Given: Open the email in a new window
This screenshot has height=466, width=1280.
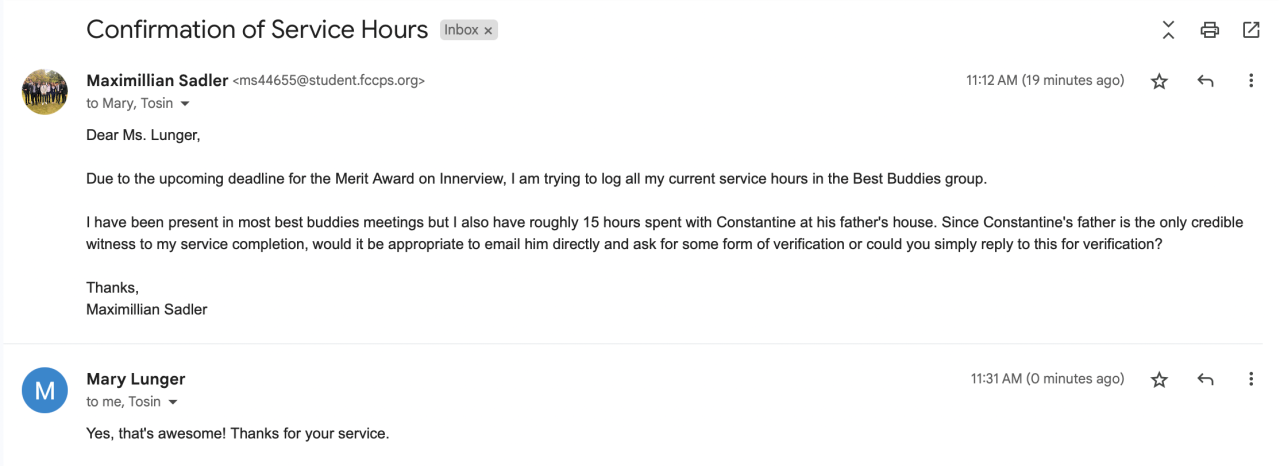Looking at the screenshot, I should point(1251,30).
